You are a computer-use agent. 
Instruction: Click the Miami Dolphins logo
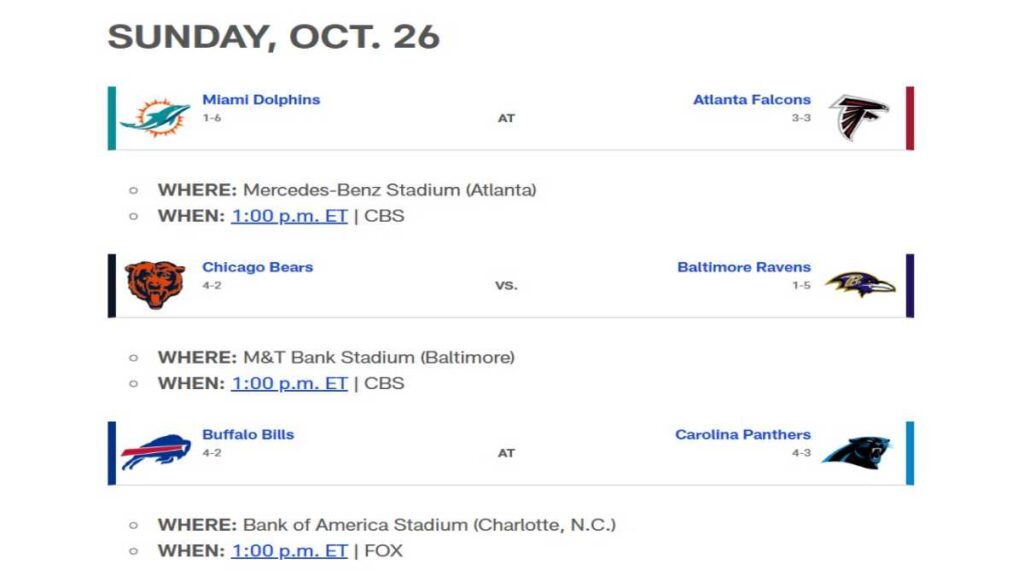(155, 118)
